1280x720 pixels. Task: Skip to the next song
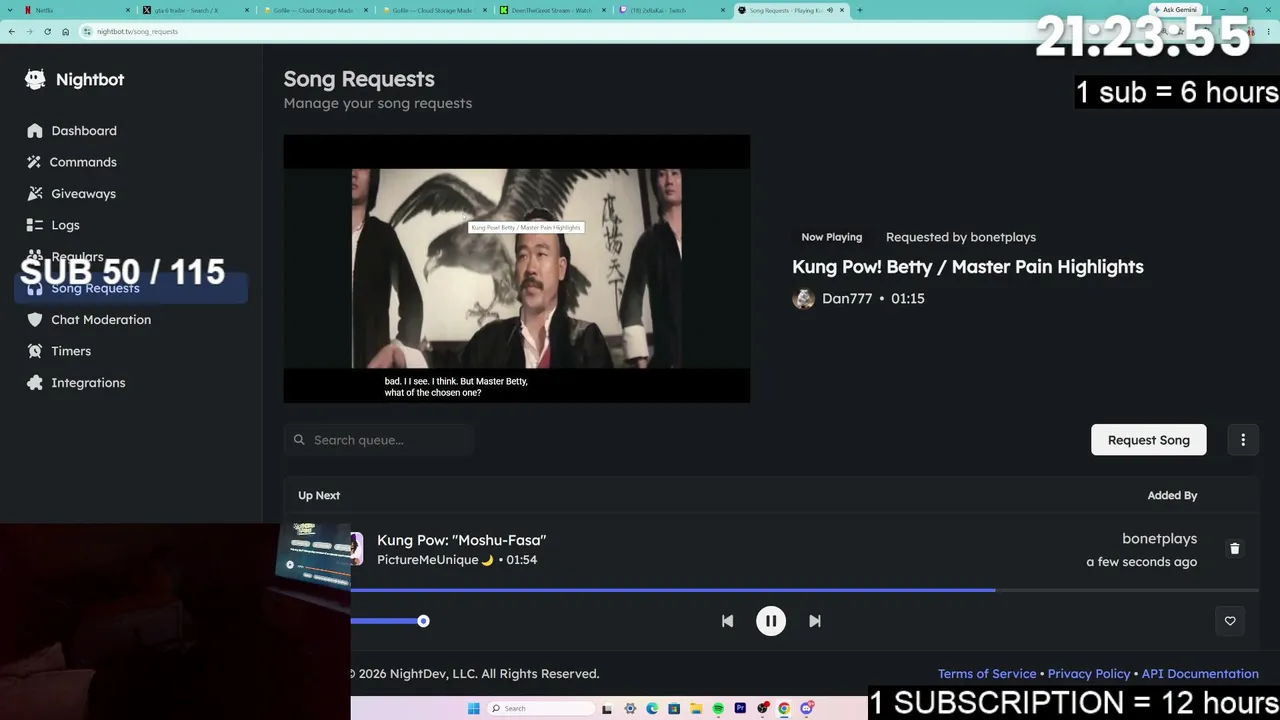(x=815, y=621)
